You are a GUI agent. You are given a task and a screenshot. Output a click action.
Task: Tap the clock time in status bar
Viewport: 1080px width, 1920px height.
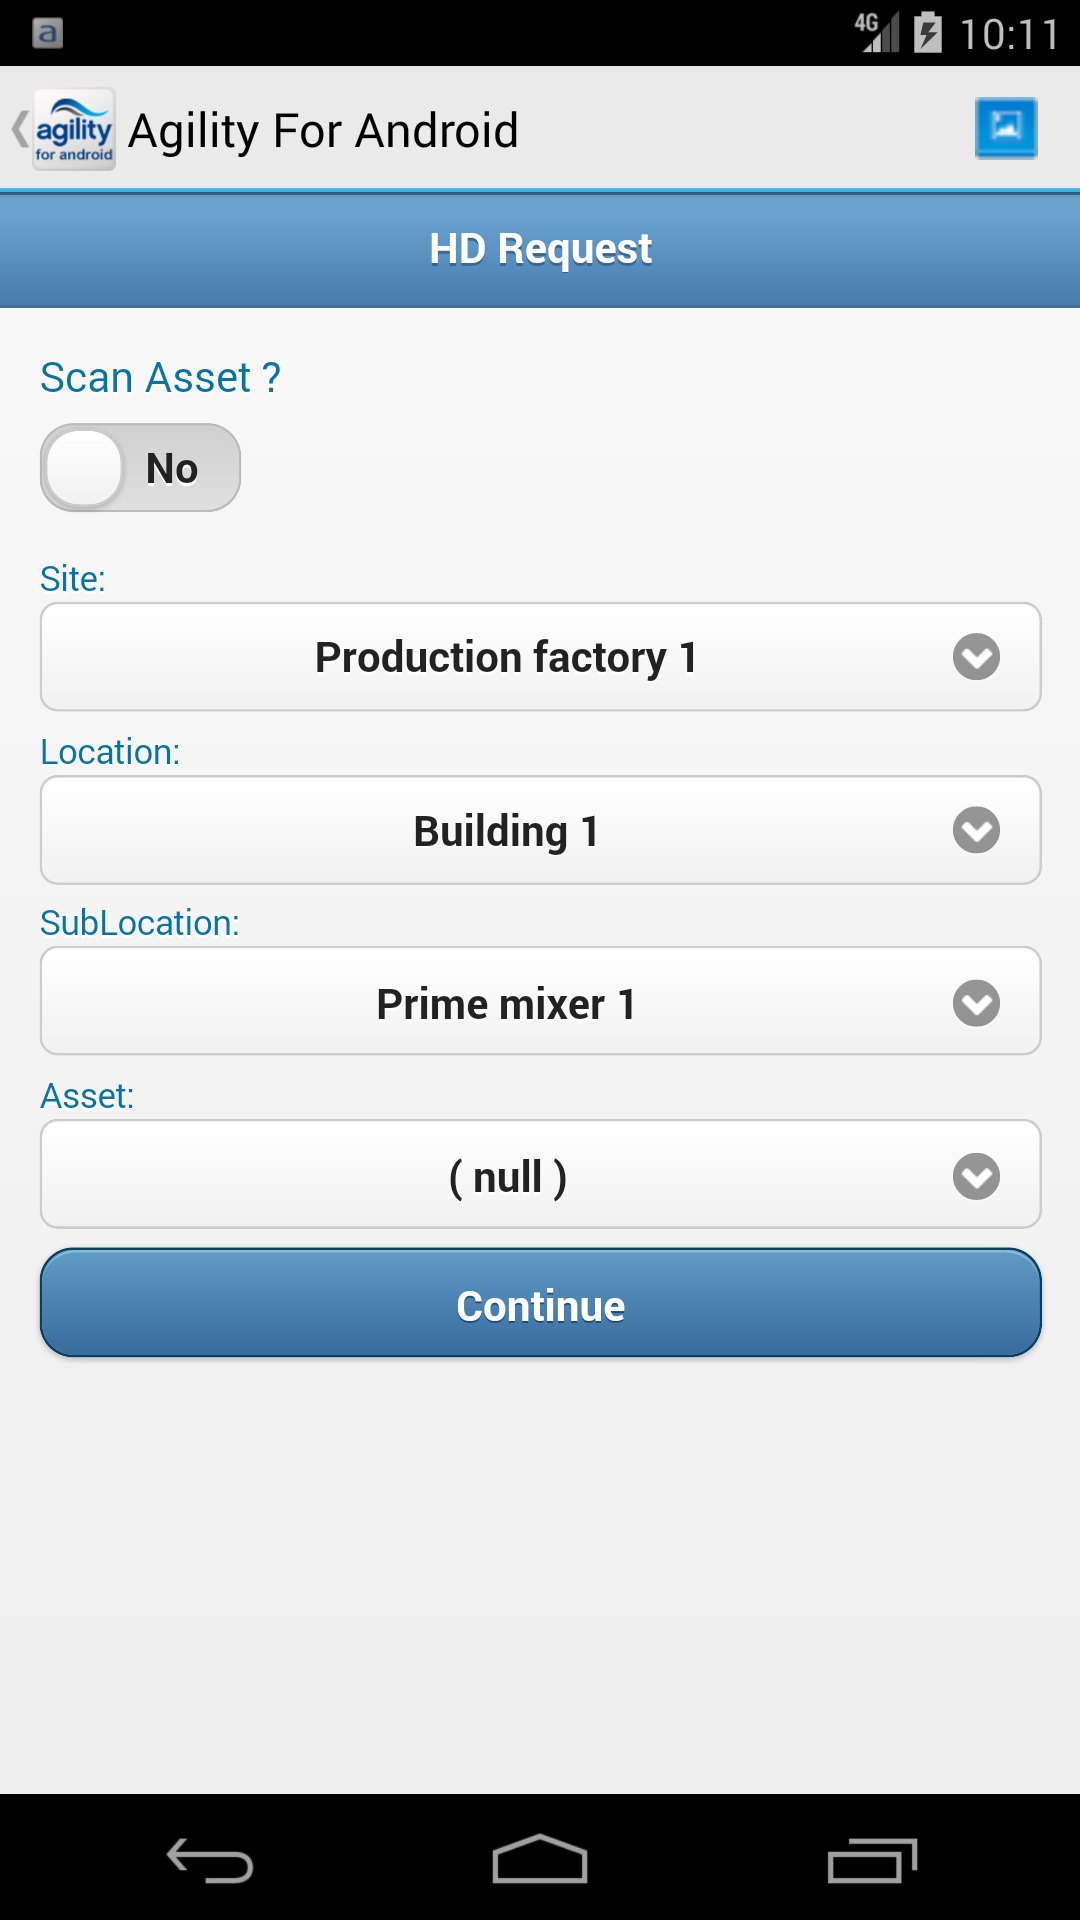(1008, 34)
